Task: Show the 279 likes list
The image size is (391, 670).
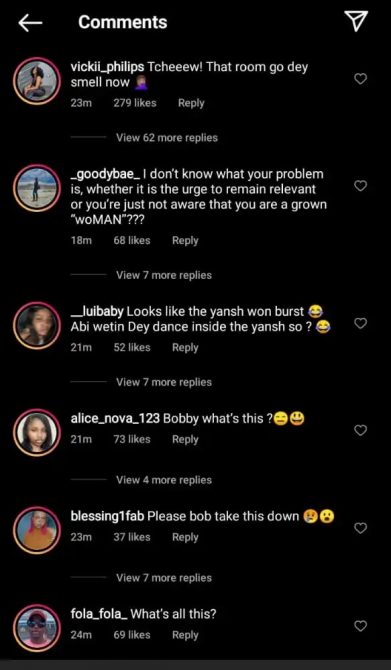Action: click(135, 103)
